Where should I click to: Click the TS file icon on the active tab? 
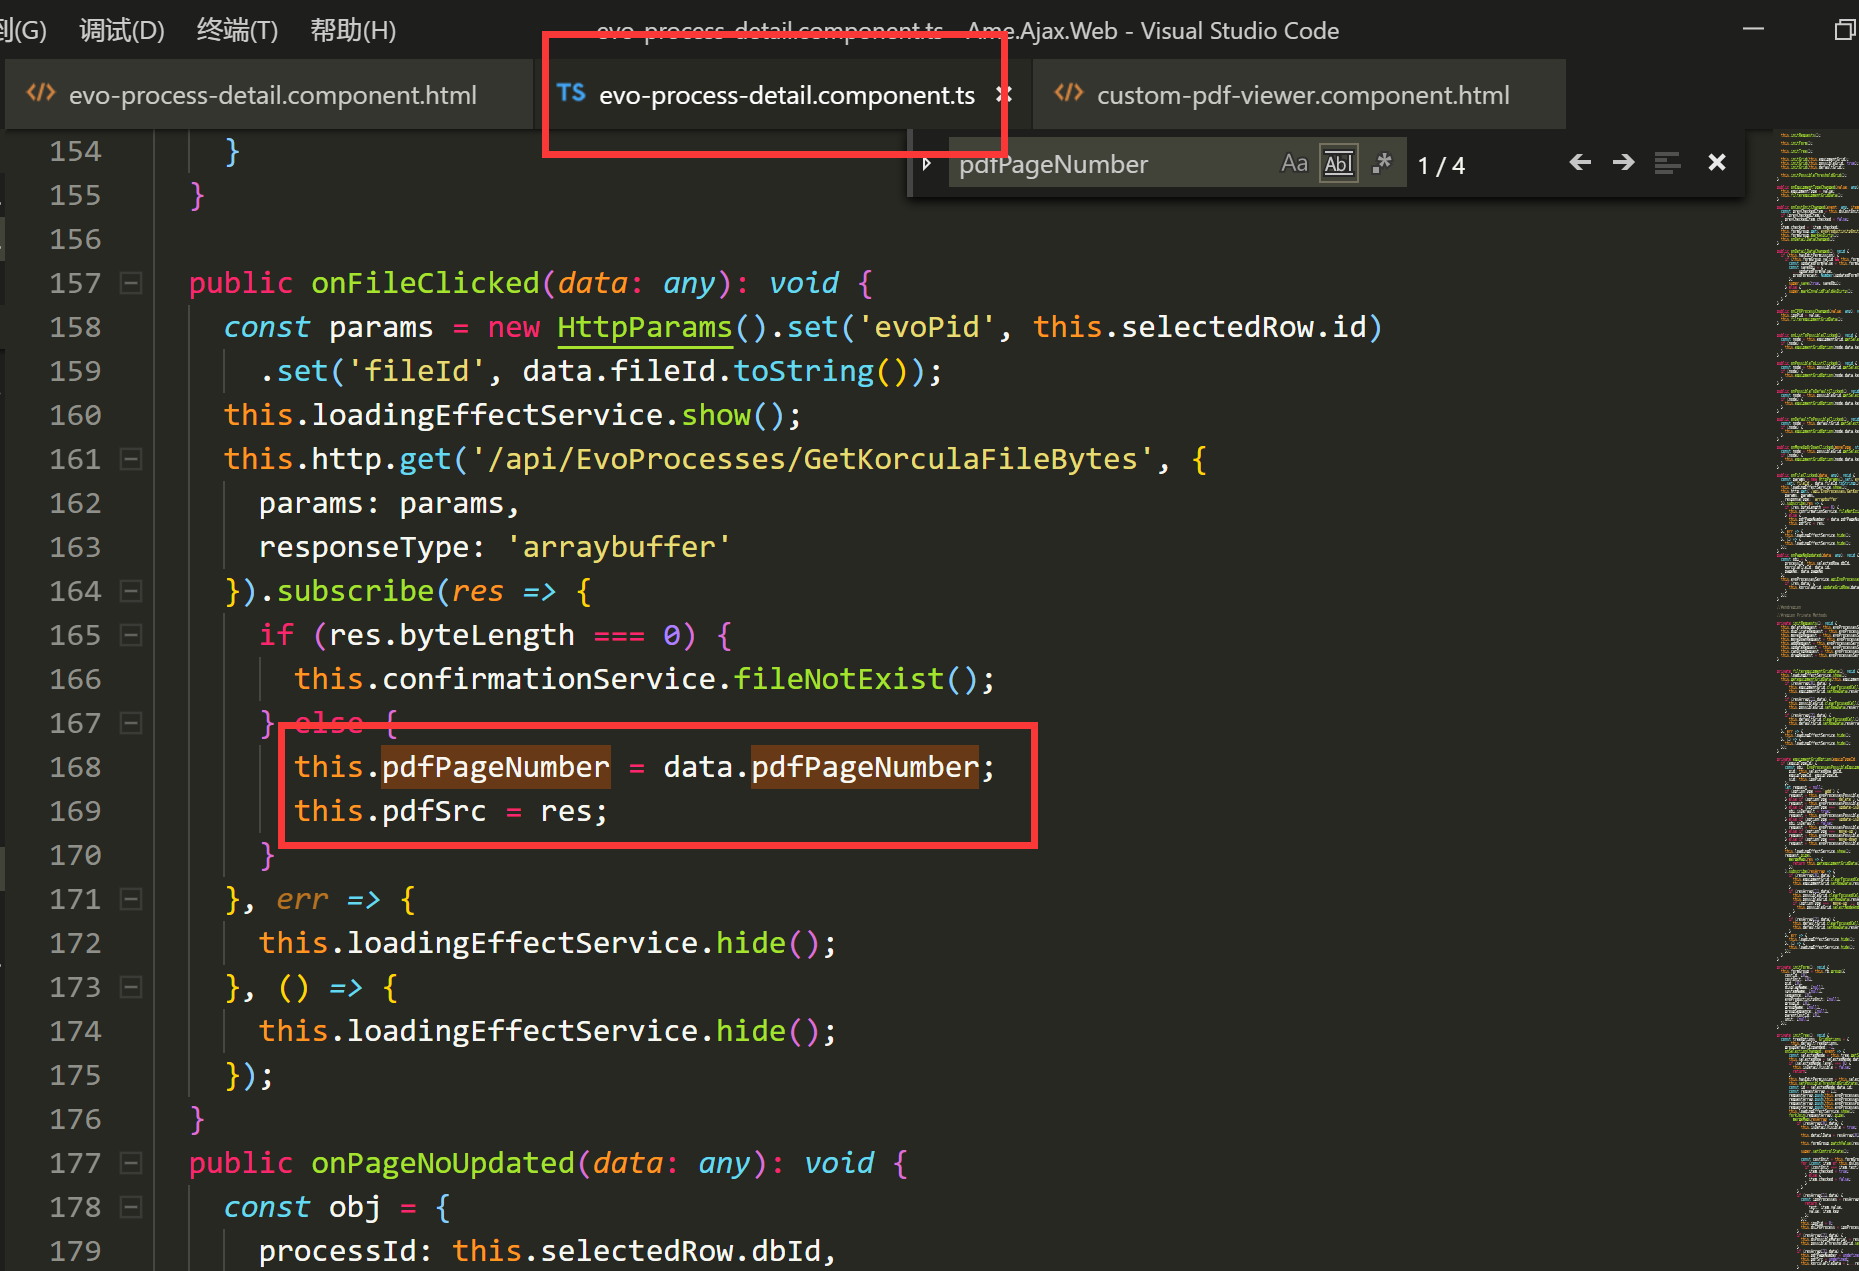click(x=571, y=93)
